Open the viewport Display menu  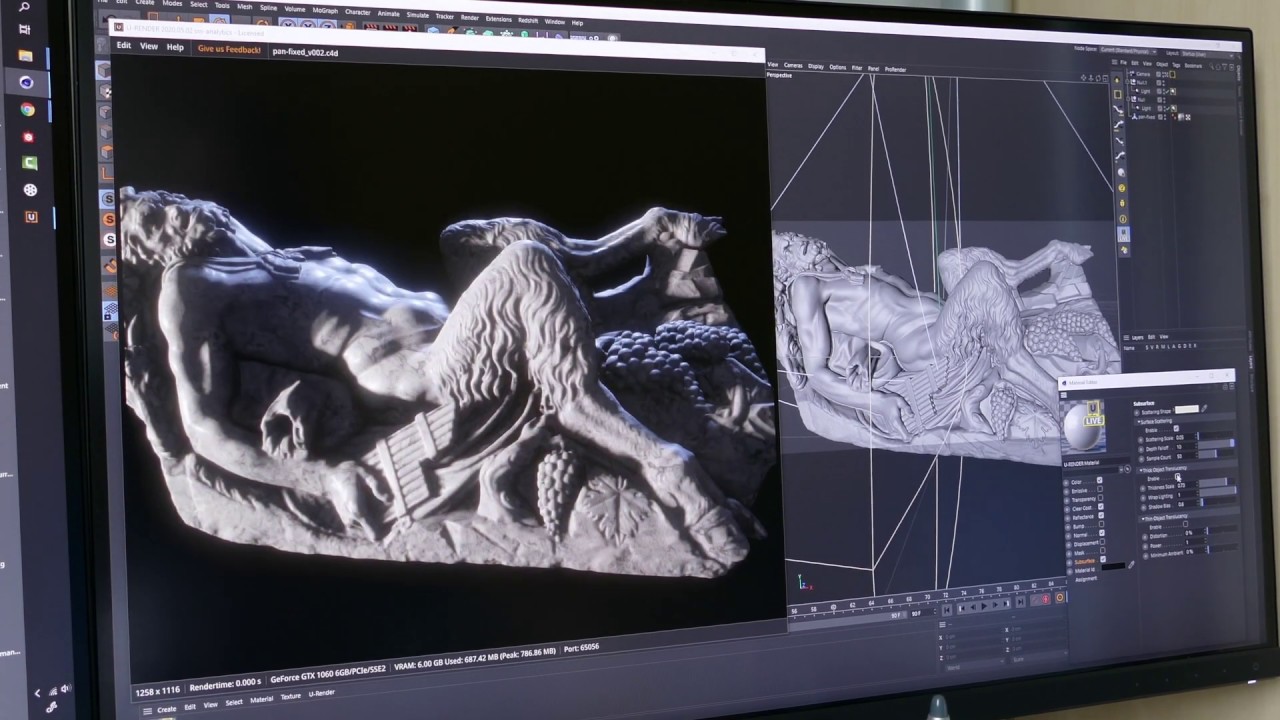816,66
